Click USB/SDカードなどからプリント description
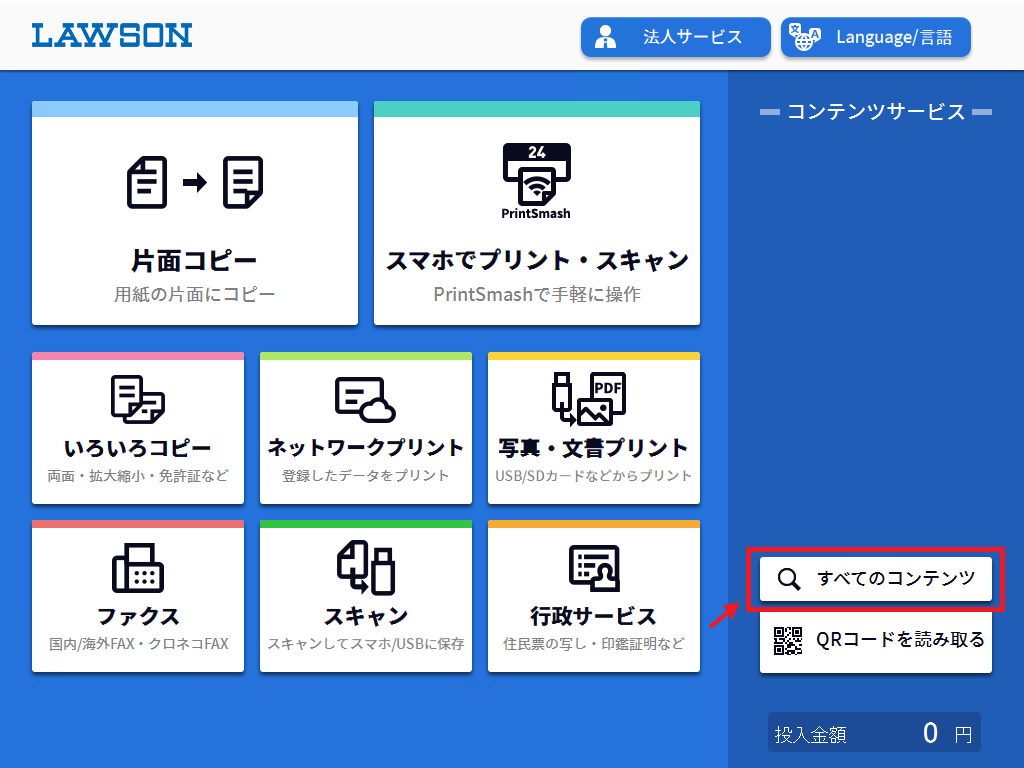The width and height of the screenshot is (1024, 768). coord(594,476)
